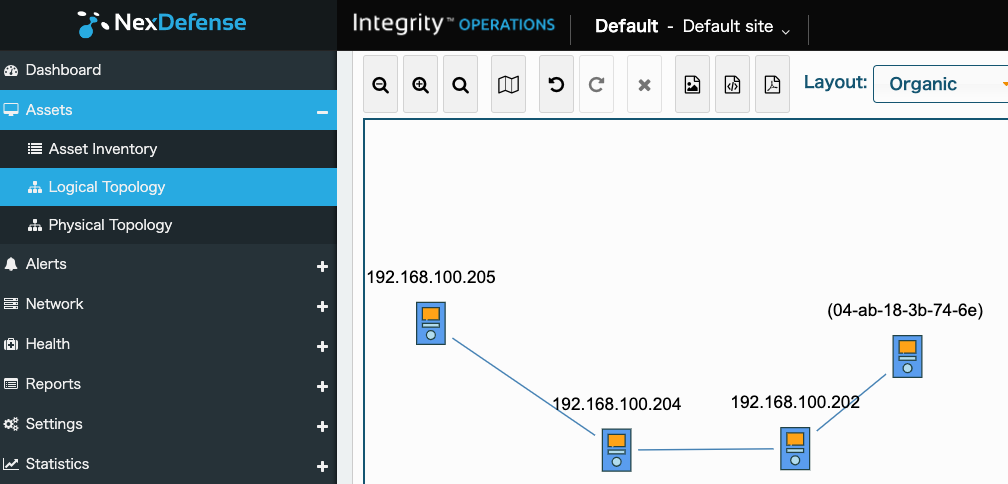1008x484 pixels.
Task: Click the plain magnifier reset zoom icon
Action: point(461,85)
